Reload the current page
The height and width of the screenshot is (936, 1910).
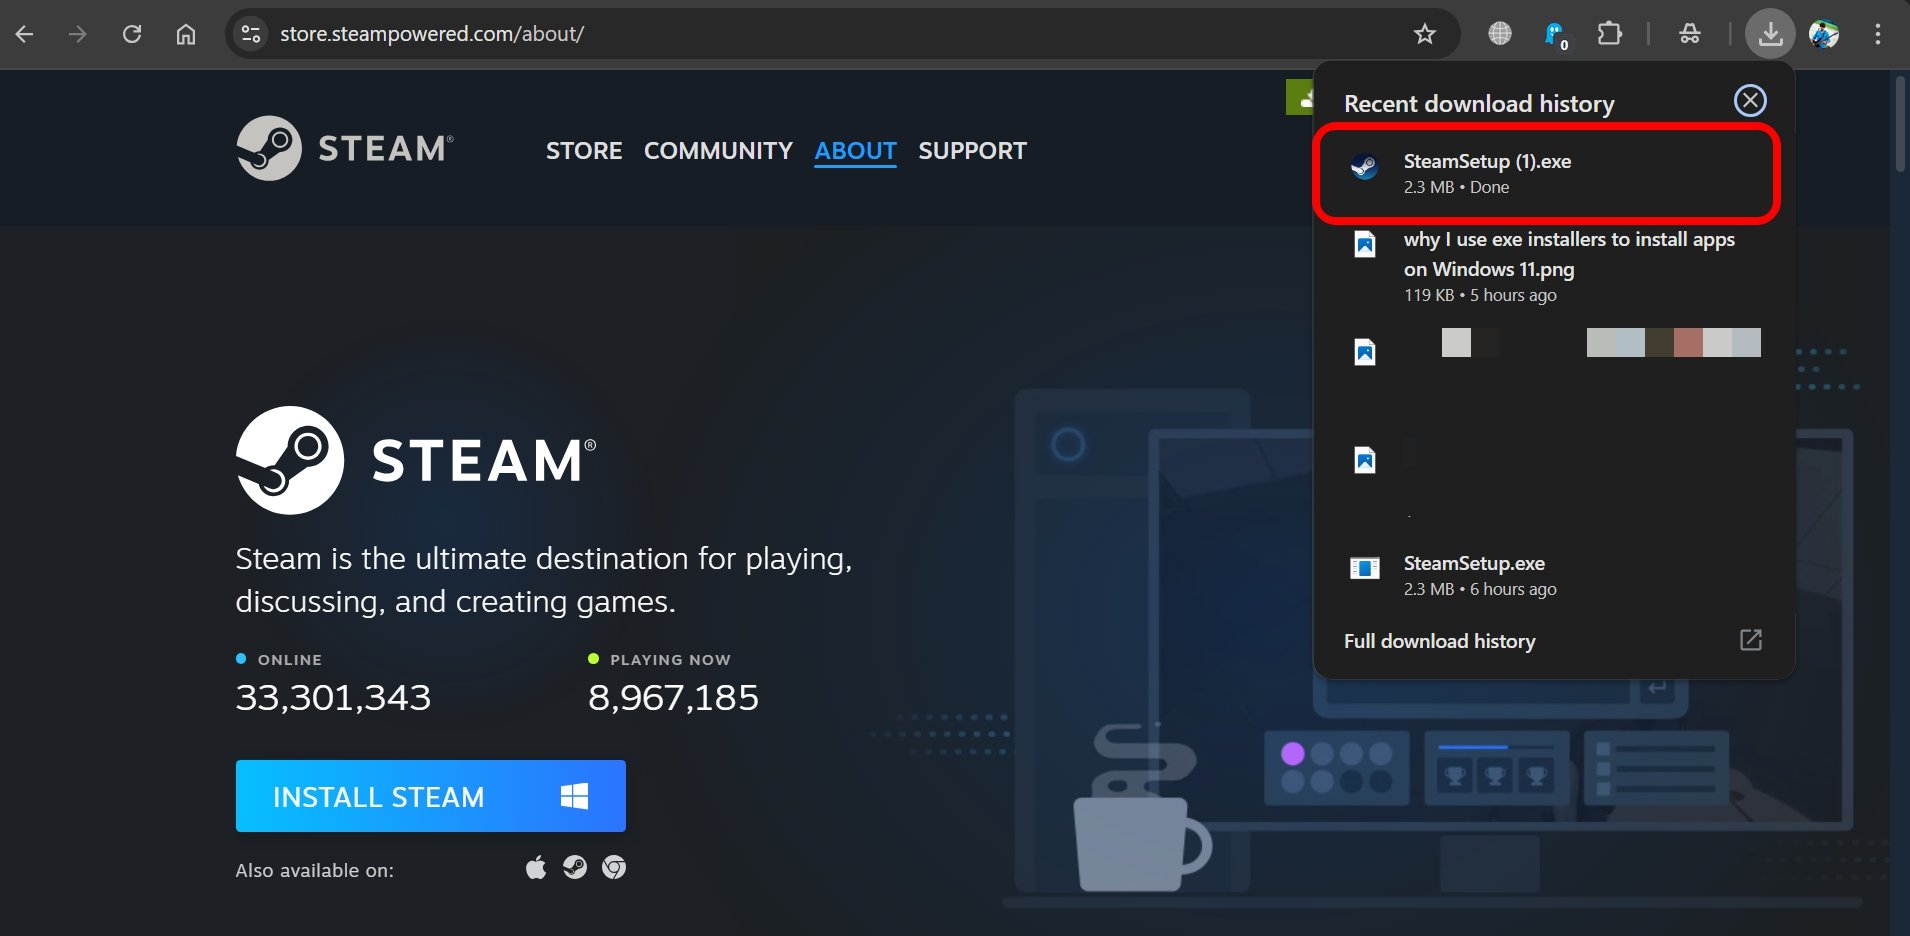point(132,34)
